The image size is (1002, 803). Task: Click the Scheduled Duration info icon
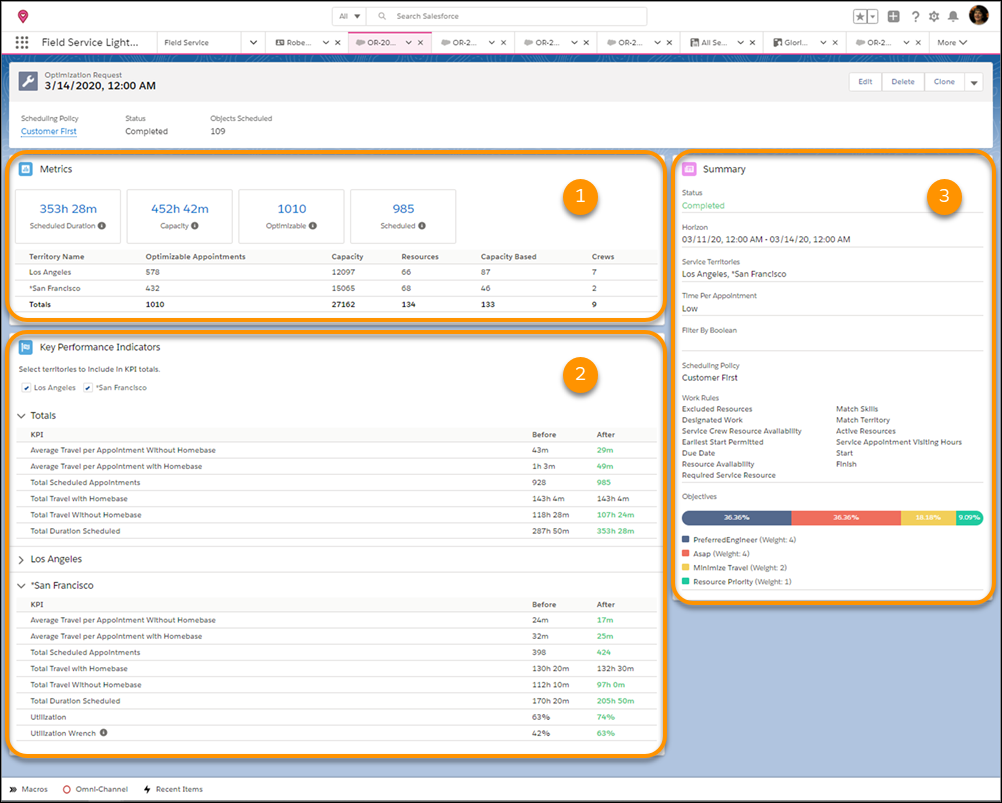tap(102, 226)
